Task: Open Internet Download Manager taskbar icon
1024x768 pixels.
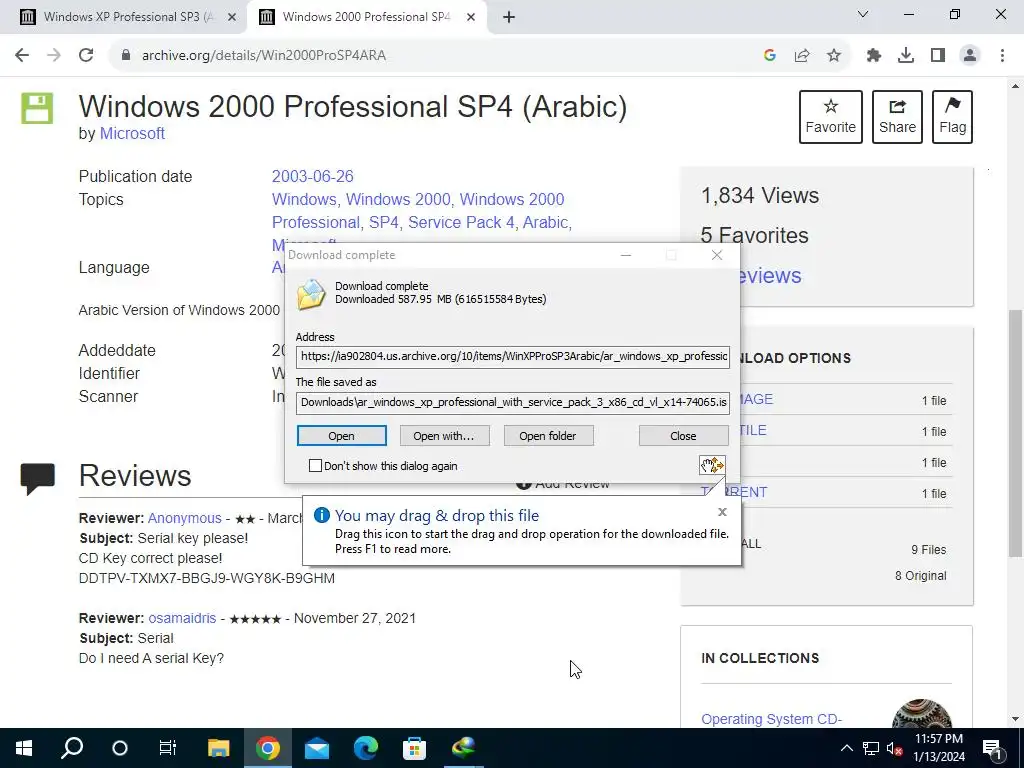Action: pyautogui.click(x=464, y=748)
